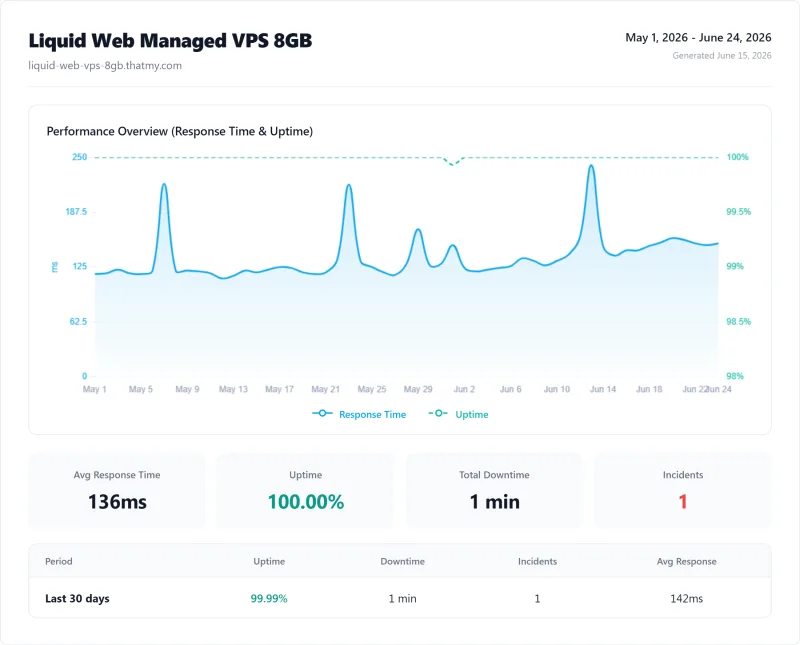This screenshot has width=800, height=645.
Task: Click the Performance Overview chart heading
Action: click(x=180, y=131)
